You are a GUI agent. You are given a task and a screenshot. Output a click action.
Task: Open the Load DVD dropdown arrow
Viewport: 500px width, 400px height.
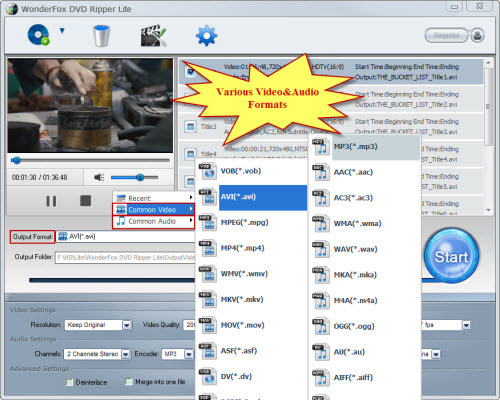(62, 31)
